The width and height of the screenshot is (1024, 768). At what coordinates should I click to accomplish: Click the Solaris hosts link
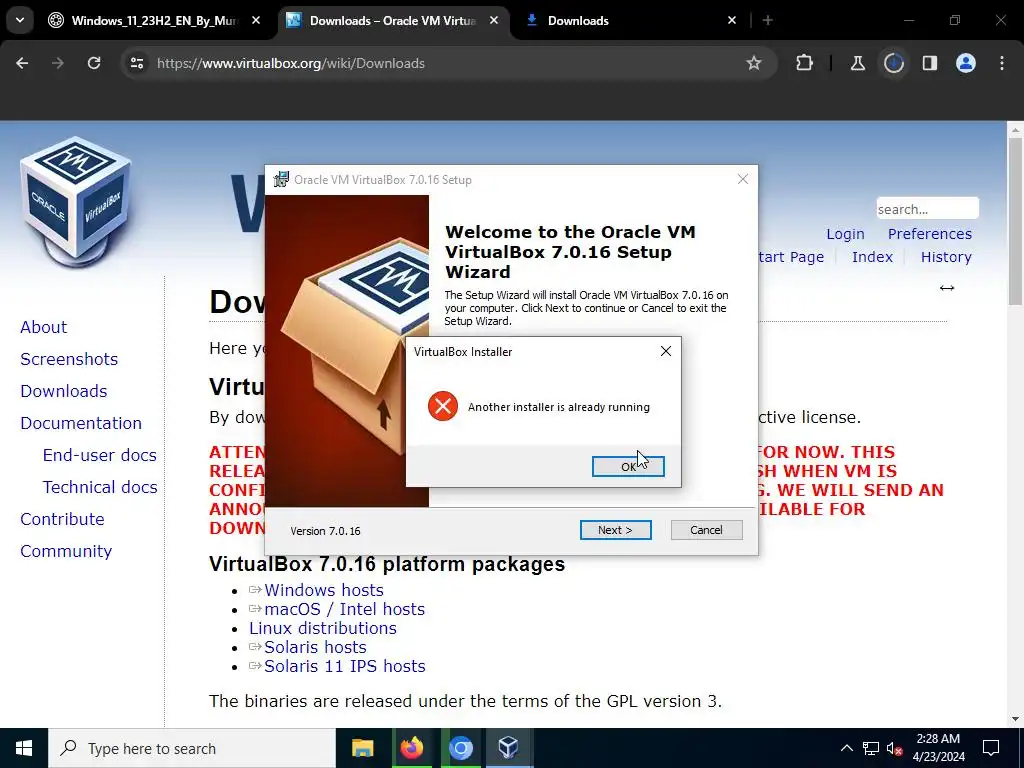pos(315,647)
